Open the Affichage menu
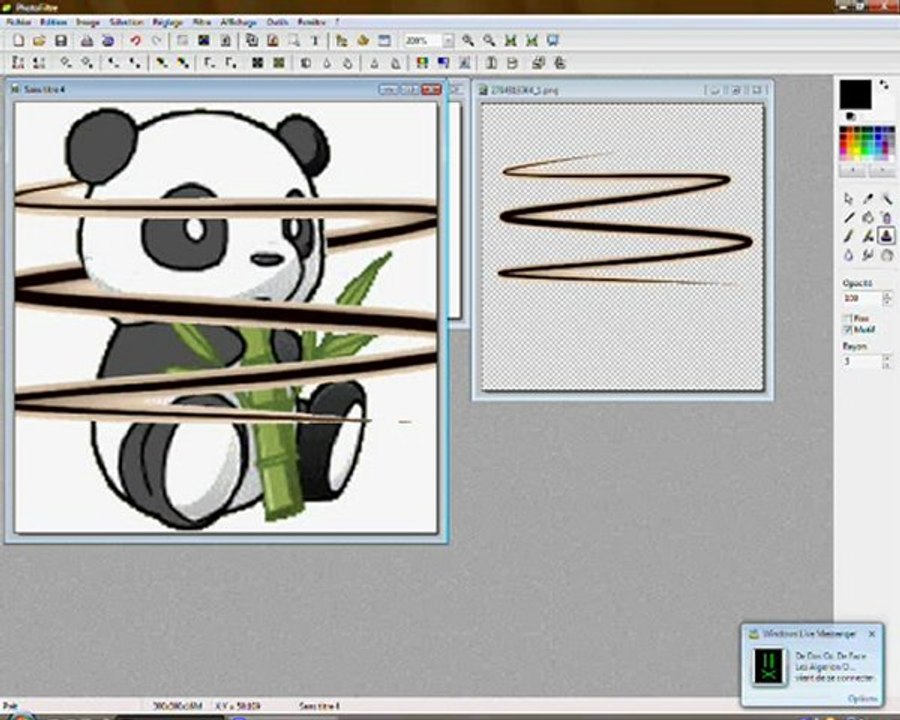Viewport: 900px width, 720px height. click(239, 22)
